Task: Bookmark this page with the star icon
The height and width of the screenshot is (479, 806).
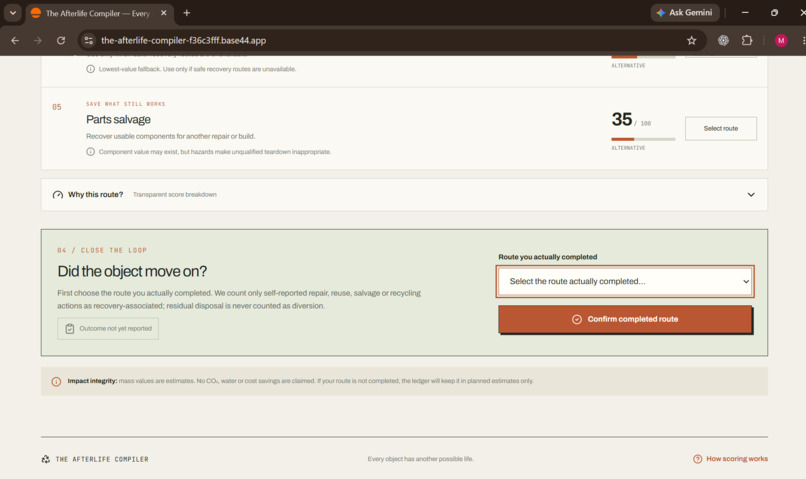Action: coord(691,40)
